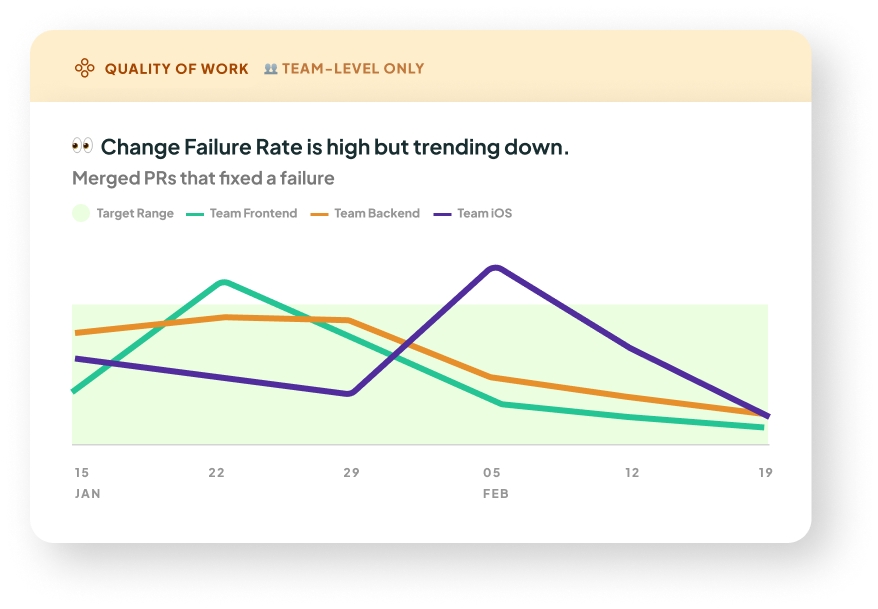Click the Change Failure Rate headline
The image size is (878, 609).
pos(335,147)
